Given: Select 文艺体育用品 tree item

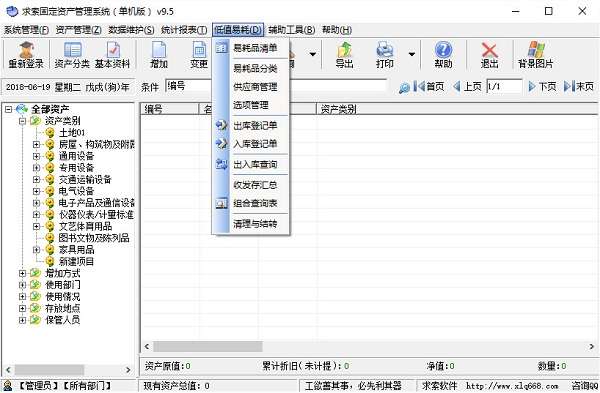Looking at the screenshot, I should pyautogui.click(x=85, y=226).
